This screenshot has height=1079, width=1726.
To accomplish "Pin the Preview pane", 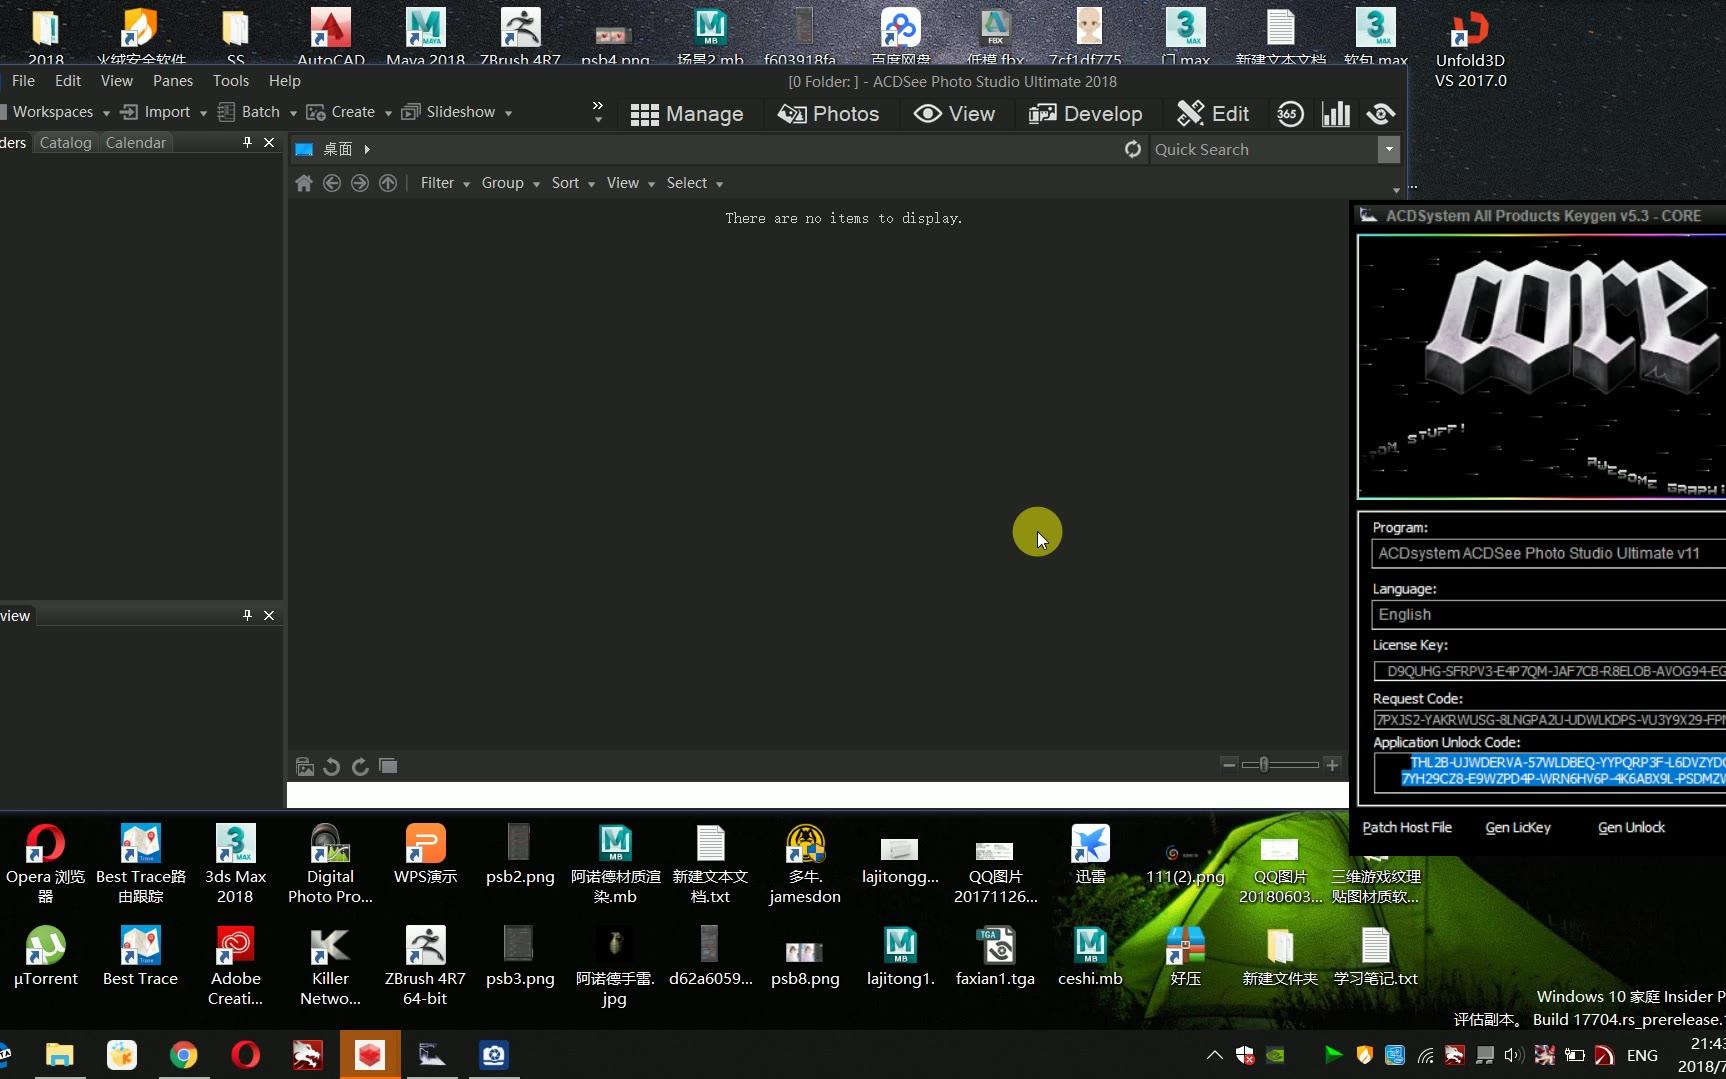I will coord(247,615).
